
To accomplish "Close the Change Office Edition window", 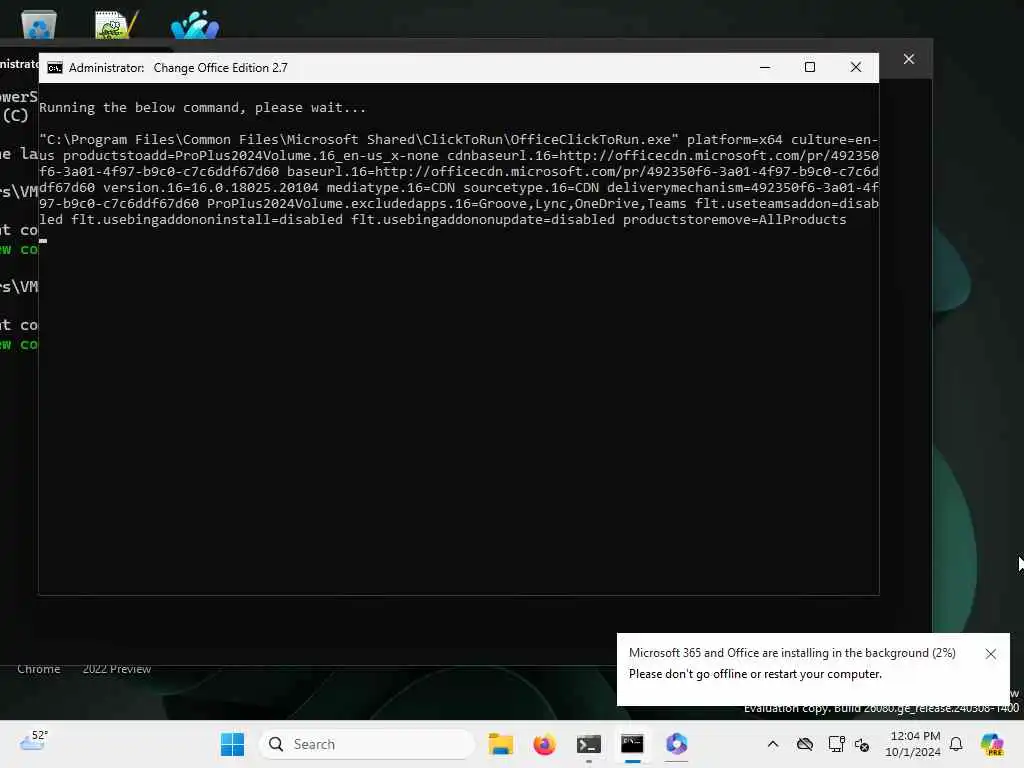I will (x=856, y=67).
